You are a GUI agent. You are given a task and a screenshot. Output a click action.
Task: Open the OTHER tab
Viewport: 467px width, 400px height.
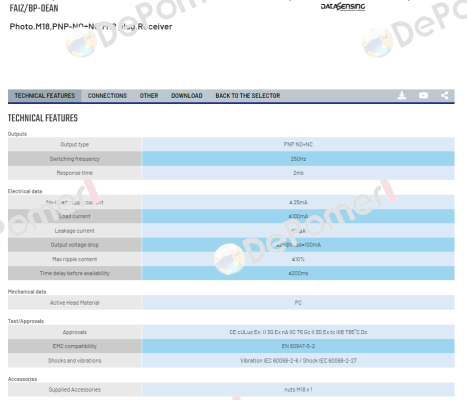click(x=149, y=96)
